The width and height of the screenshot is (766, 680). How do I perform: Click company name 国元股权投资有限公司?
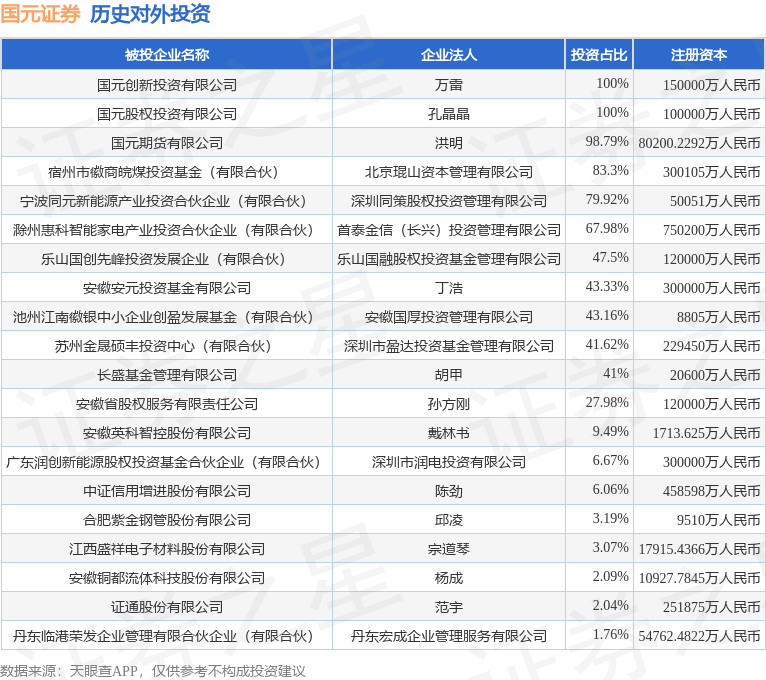(x=167, y=114)
